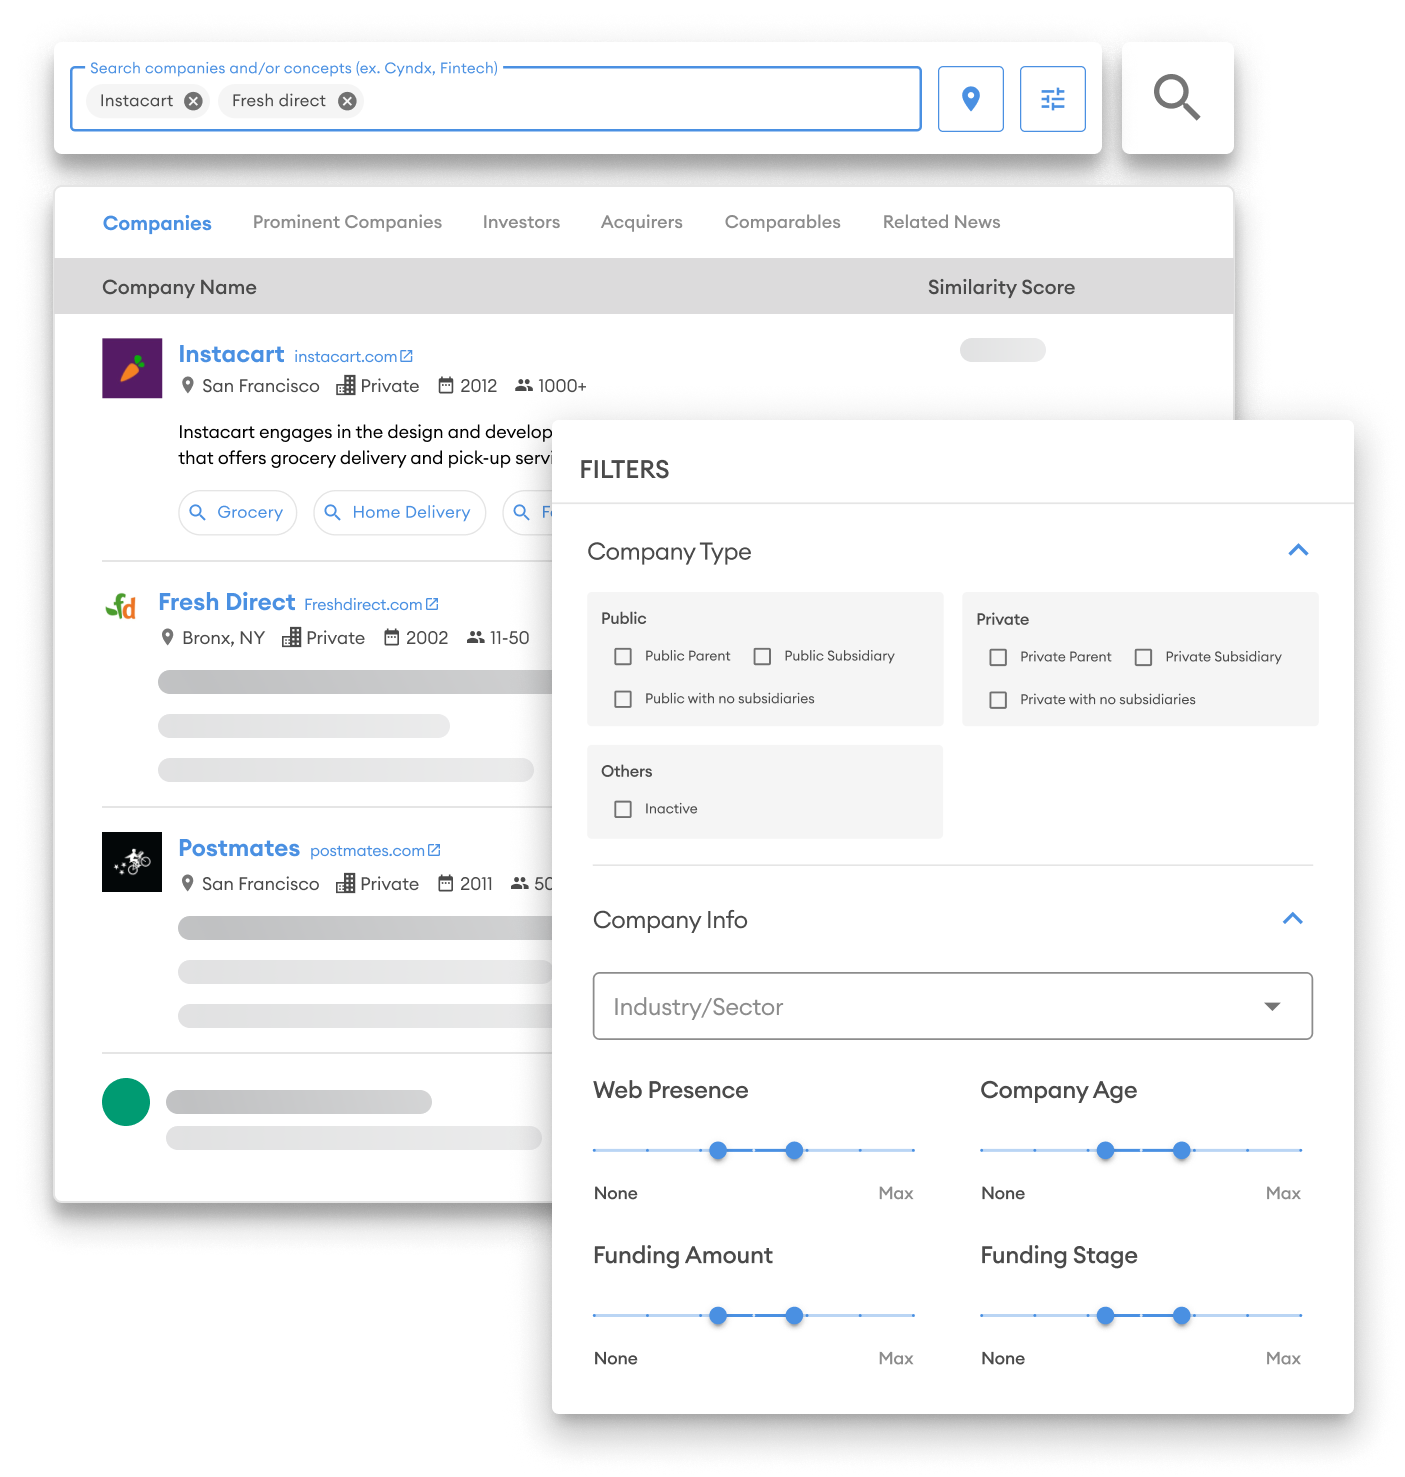Remove the Fresh direct search chip
Image resolution: width=1405 pixels, height=1477 pixels.
(347, 101)
